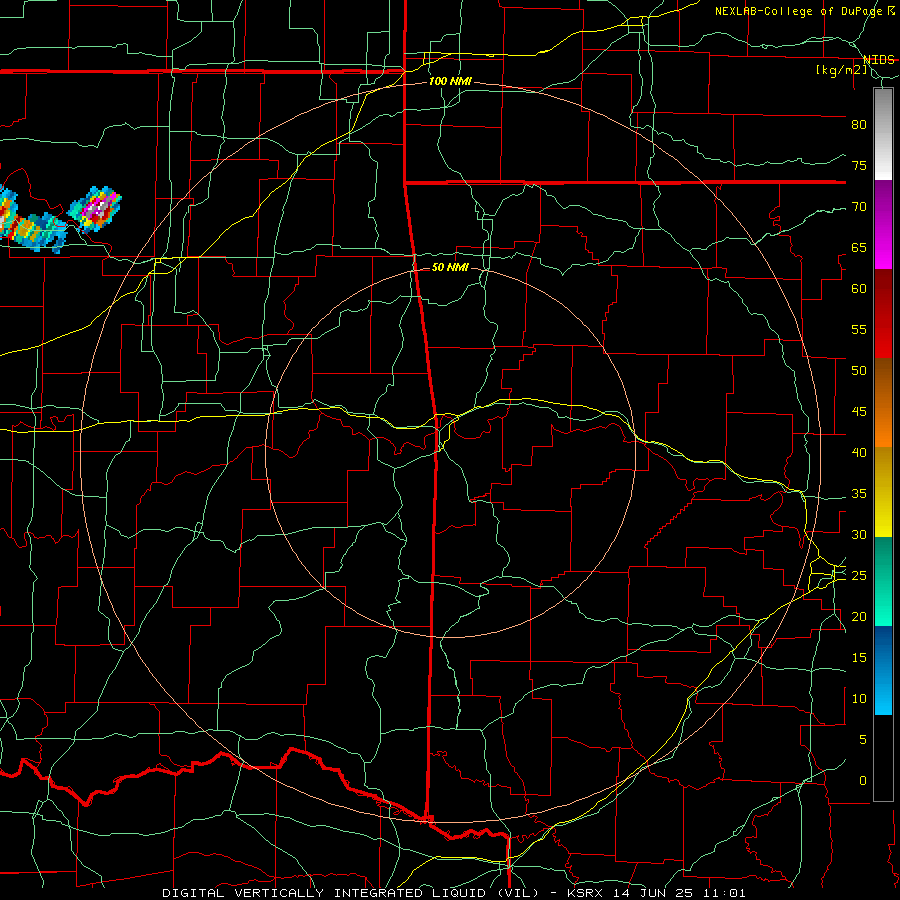This screenshot has width=900, height=900.
Task: Click the storm cell cluster at the left edge
Action: 32,221
